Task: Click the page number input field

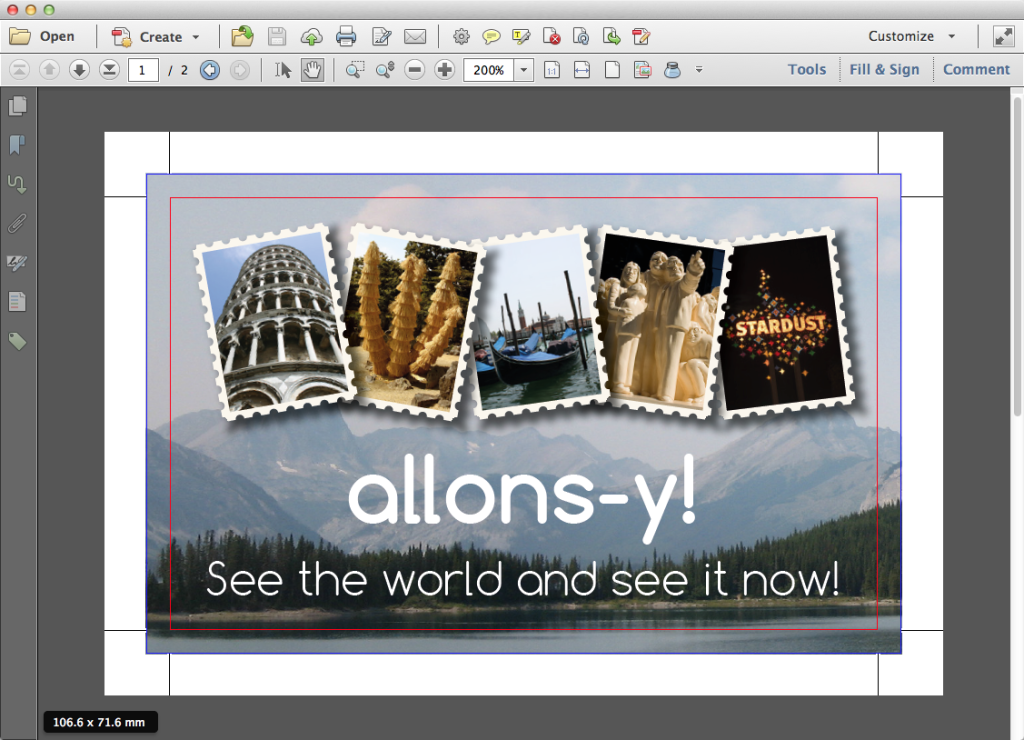Action: click(142, 70)
